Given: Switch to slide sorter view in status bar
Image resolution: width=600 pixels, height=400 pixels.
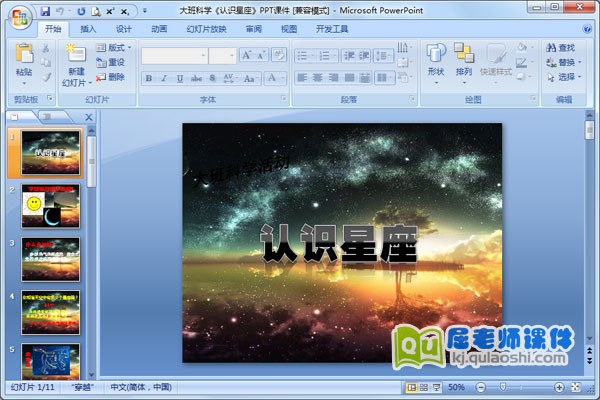Looking at the screenshot, I should click(x=424, y=387).
